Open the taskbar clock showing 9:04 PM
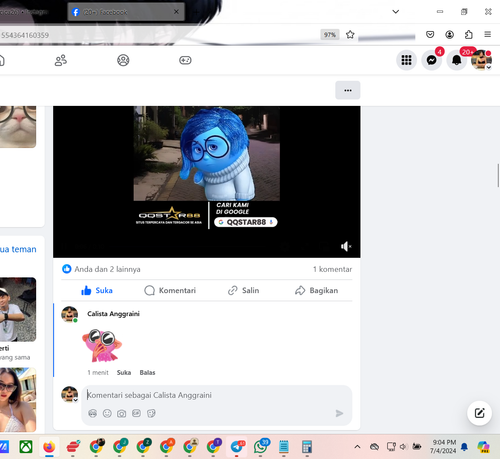 tap(443, 446)
